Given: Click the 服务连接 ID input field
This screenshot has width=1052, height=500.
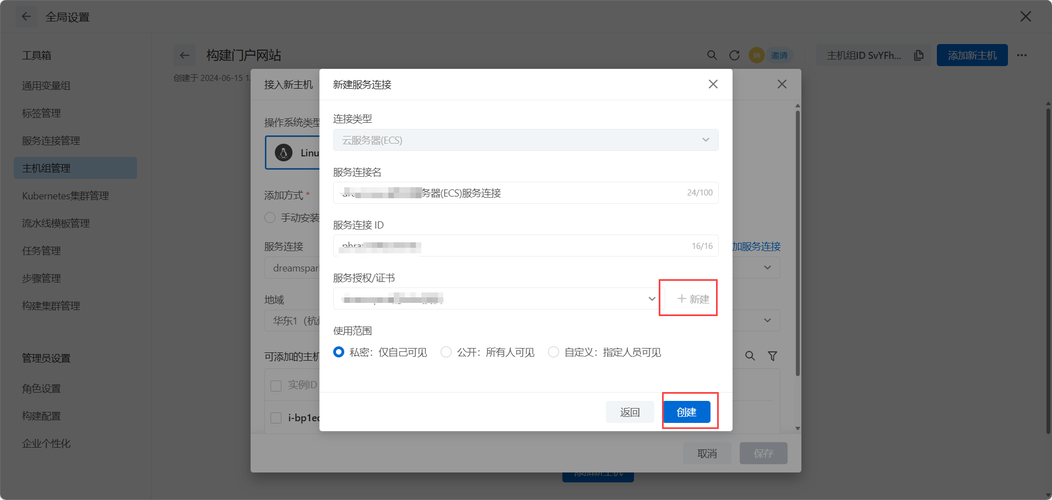Looking at the screenshot, I should coord(526,246).
